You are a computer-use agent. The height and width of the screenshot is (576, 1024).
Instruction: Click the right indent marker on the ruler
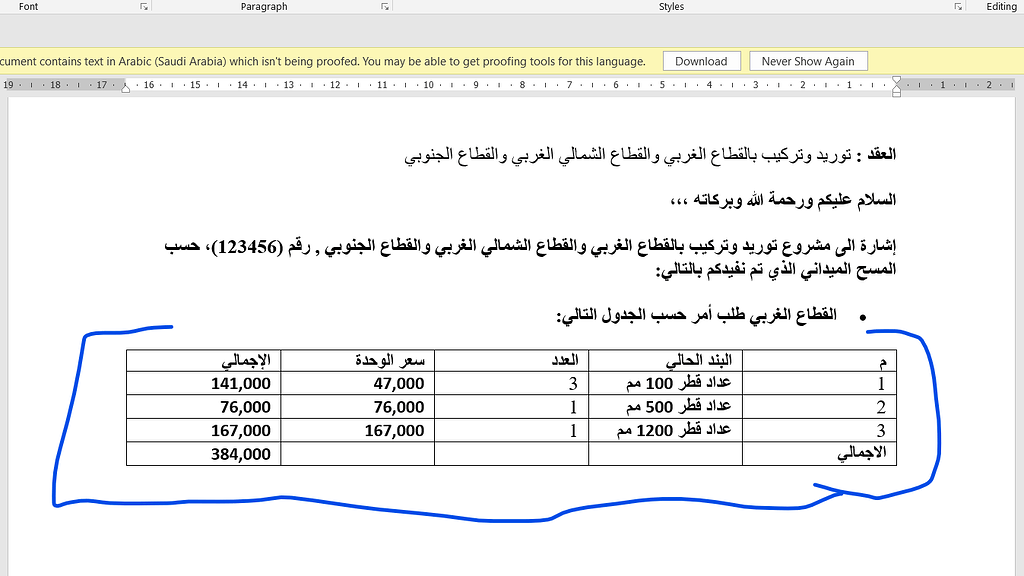pyautogui.click(x=125, y=90)
